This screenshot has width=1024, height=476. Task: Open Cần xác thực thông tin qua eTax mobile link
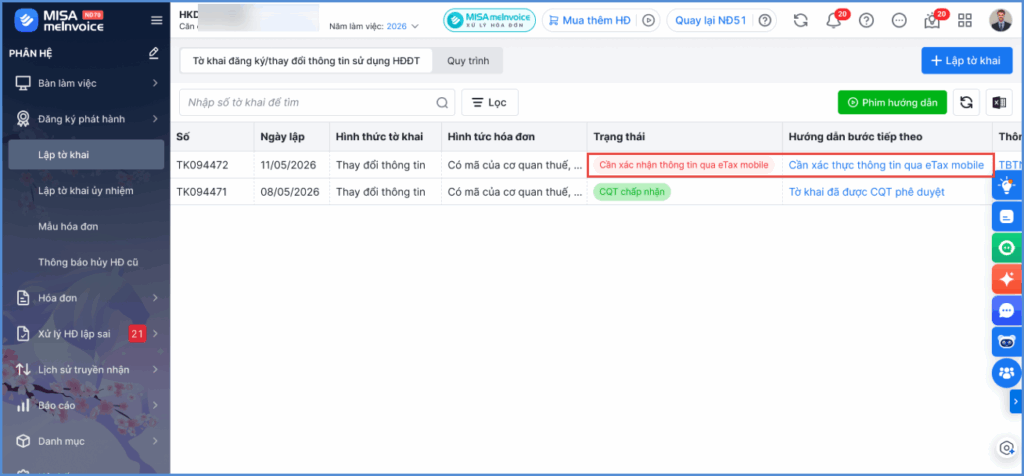[x=886, y=165]
